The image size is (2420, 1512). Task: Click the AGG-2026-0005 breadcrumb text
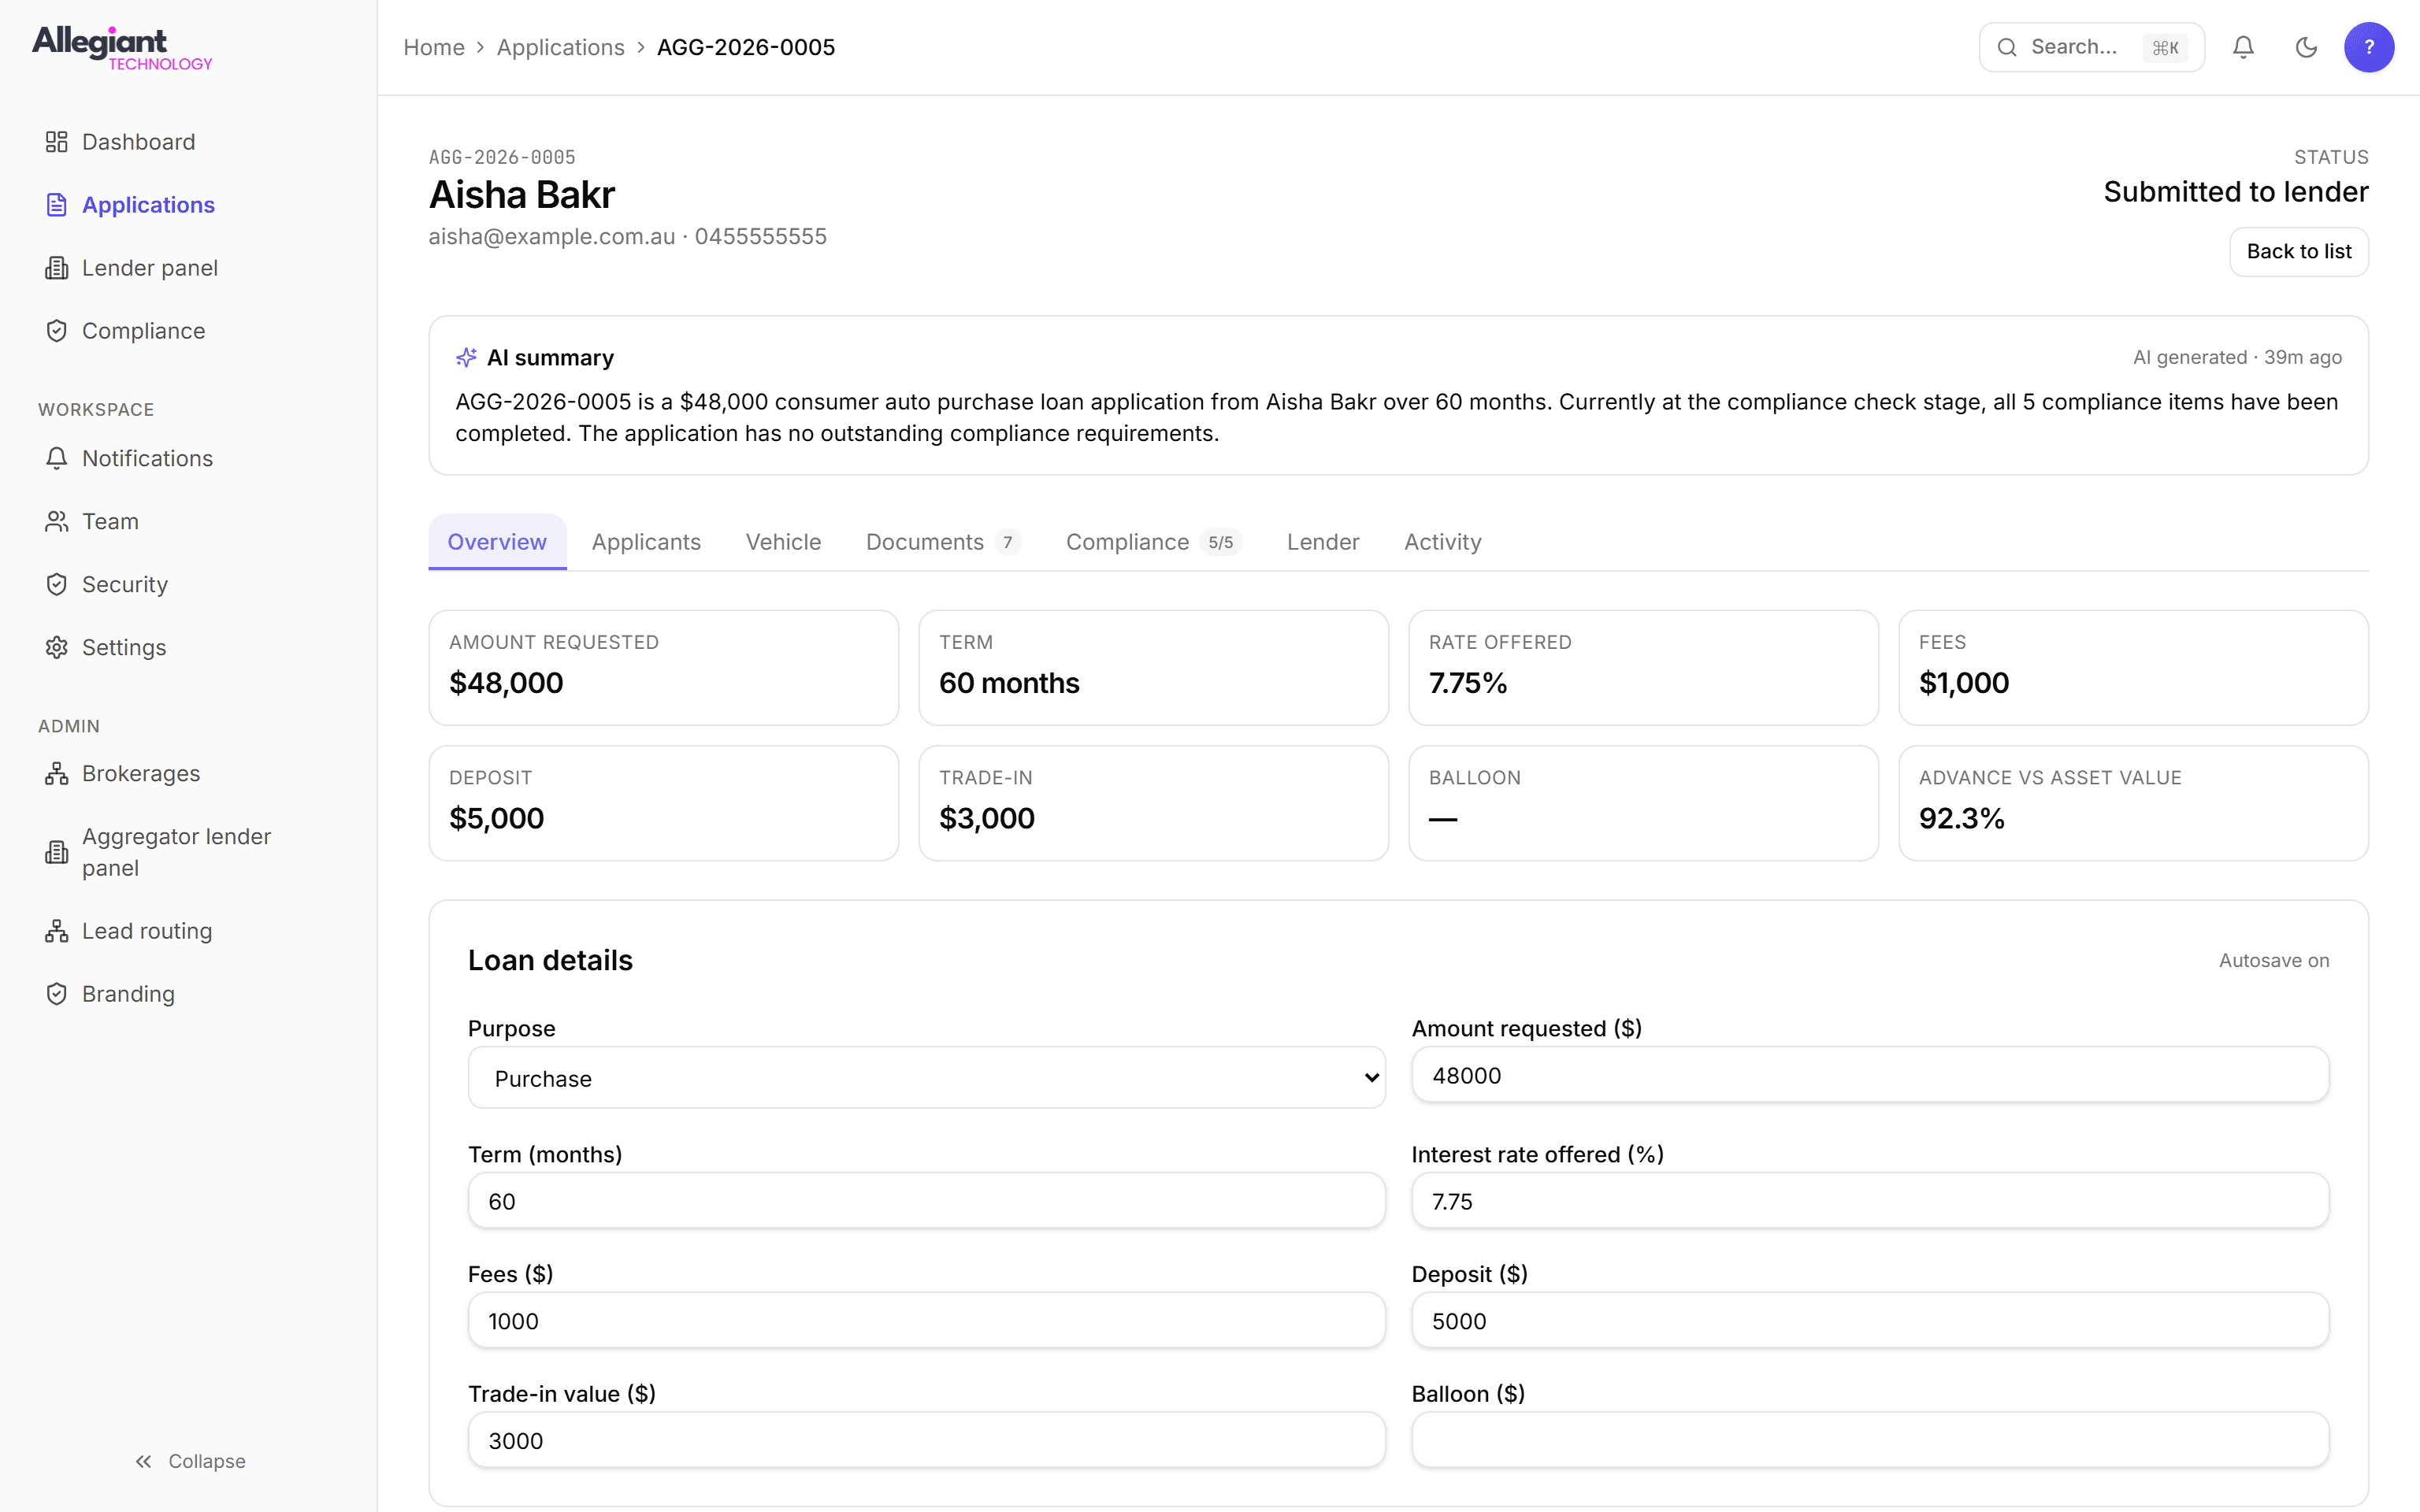(745, 47)
